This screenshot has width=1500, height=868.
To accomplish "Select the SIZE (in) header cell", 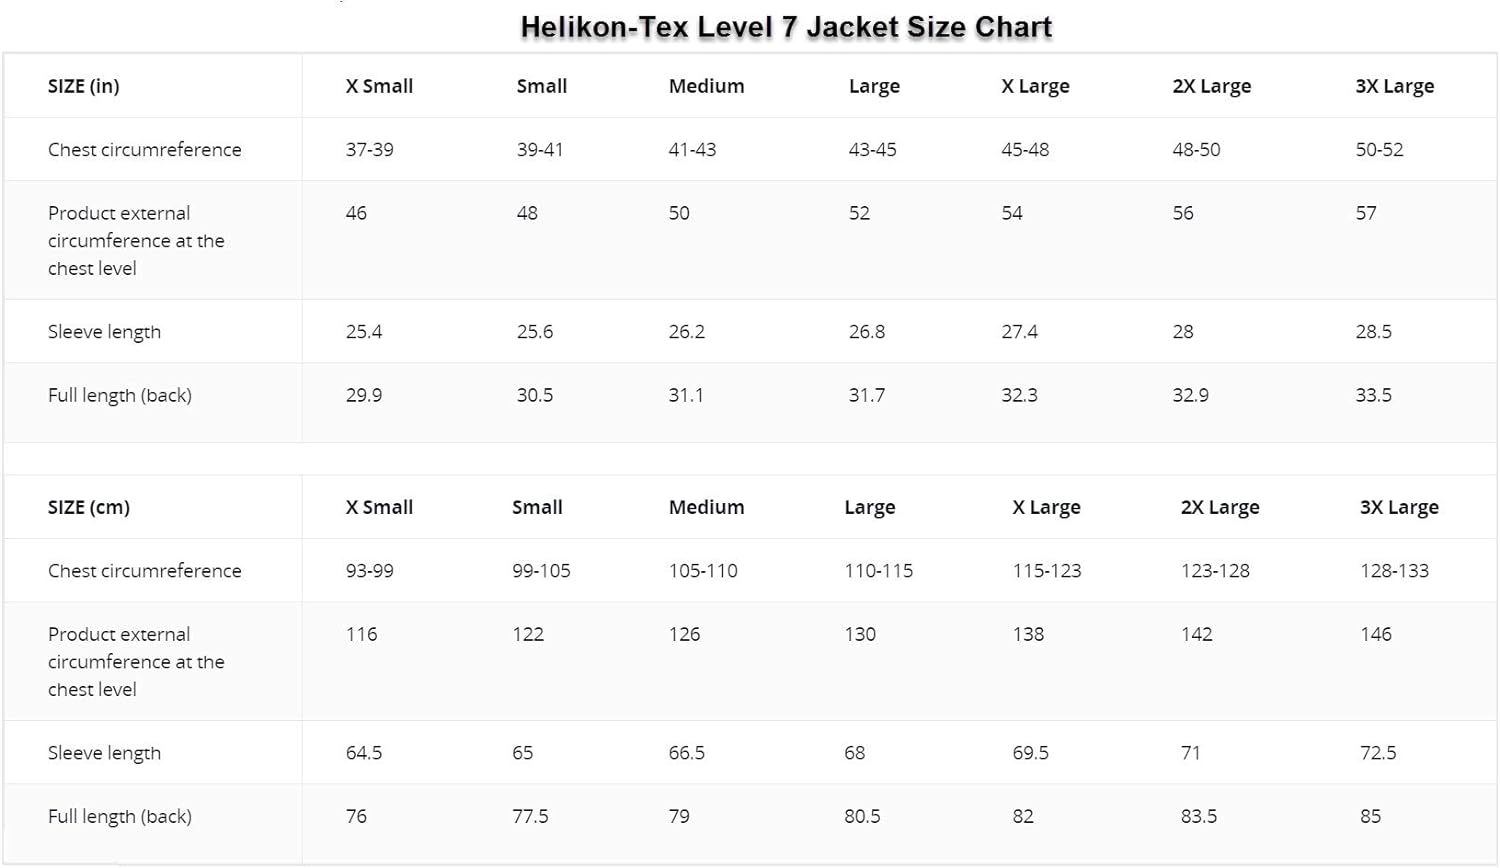I will [84, 86].
